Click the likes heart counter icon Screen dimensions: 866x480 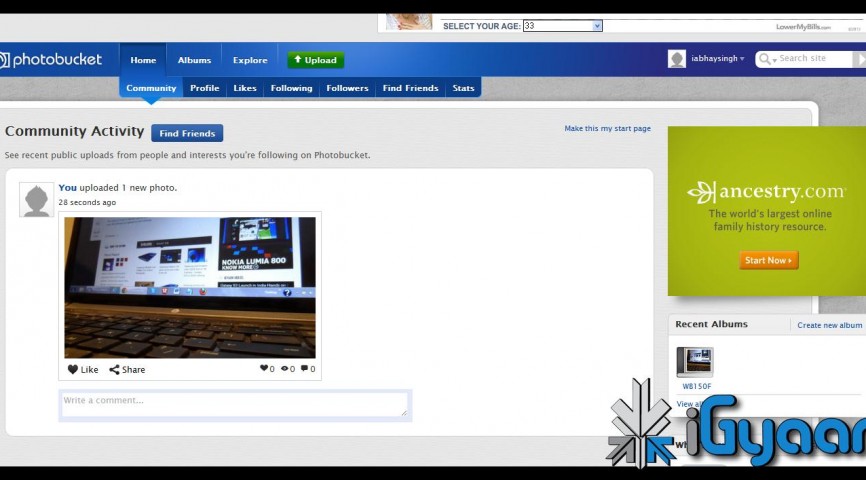click(x=264, y=369)
